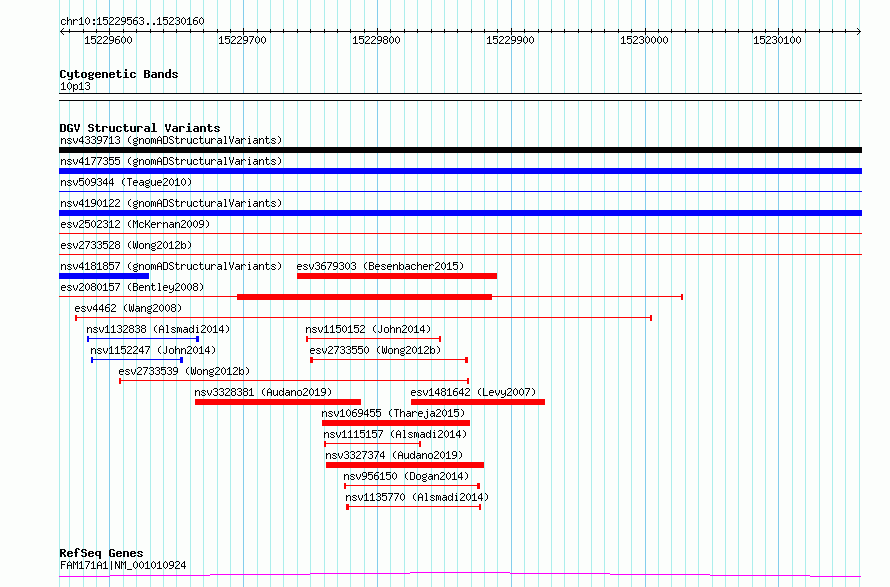Click the red bar below the esv1481642 label
The height and width of the screenshot is (587, 890).
tap(478, 402)
